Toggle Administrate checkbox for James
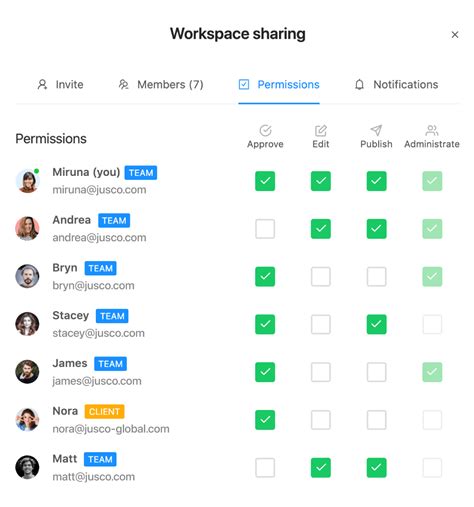 (x=432, y=372)
